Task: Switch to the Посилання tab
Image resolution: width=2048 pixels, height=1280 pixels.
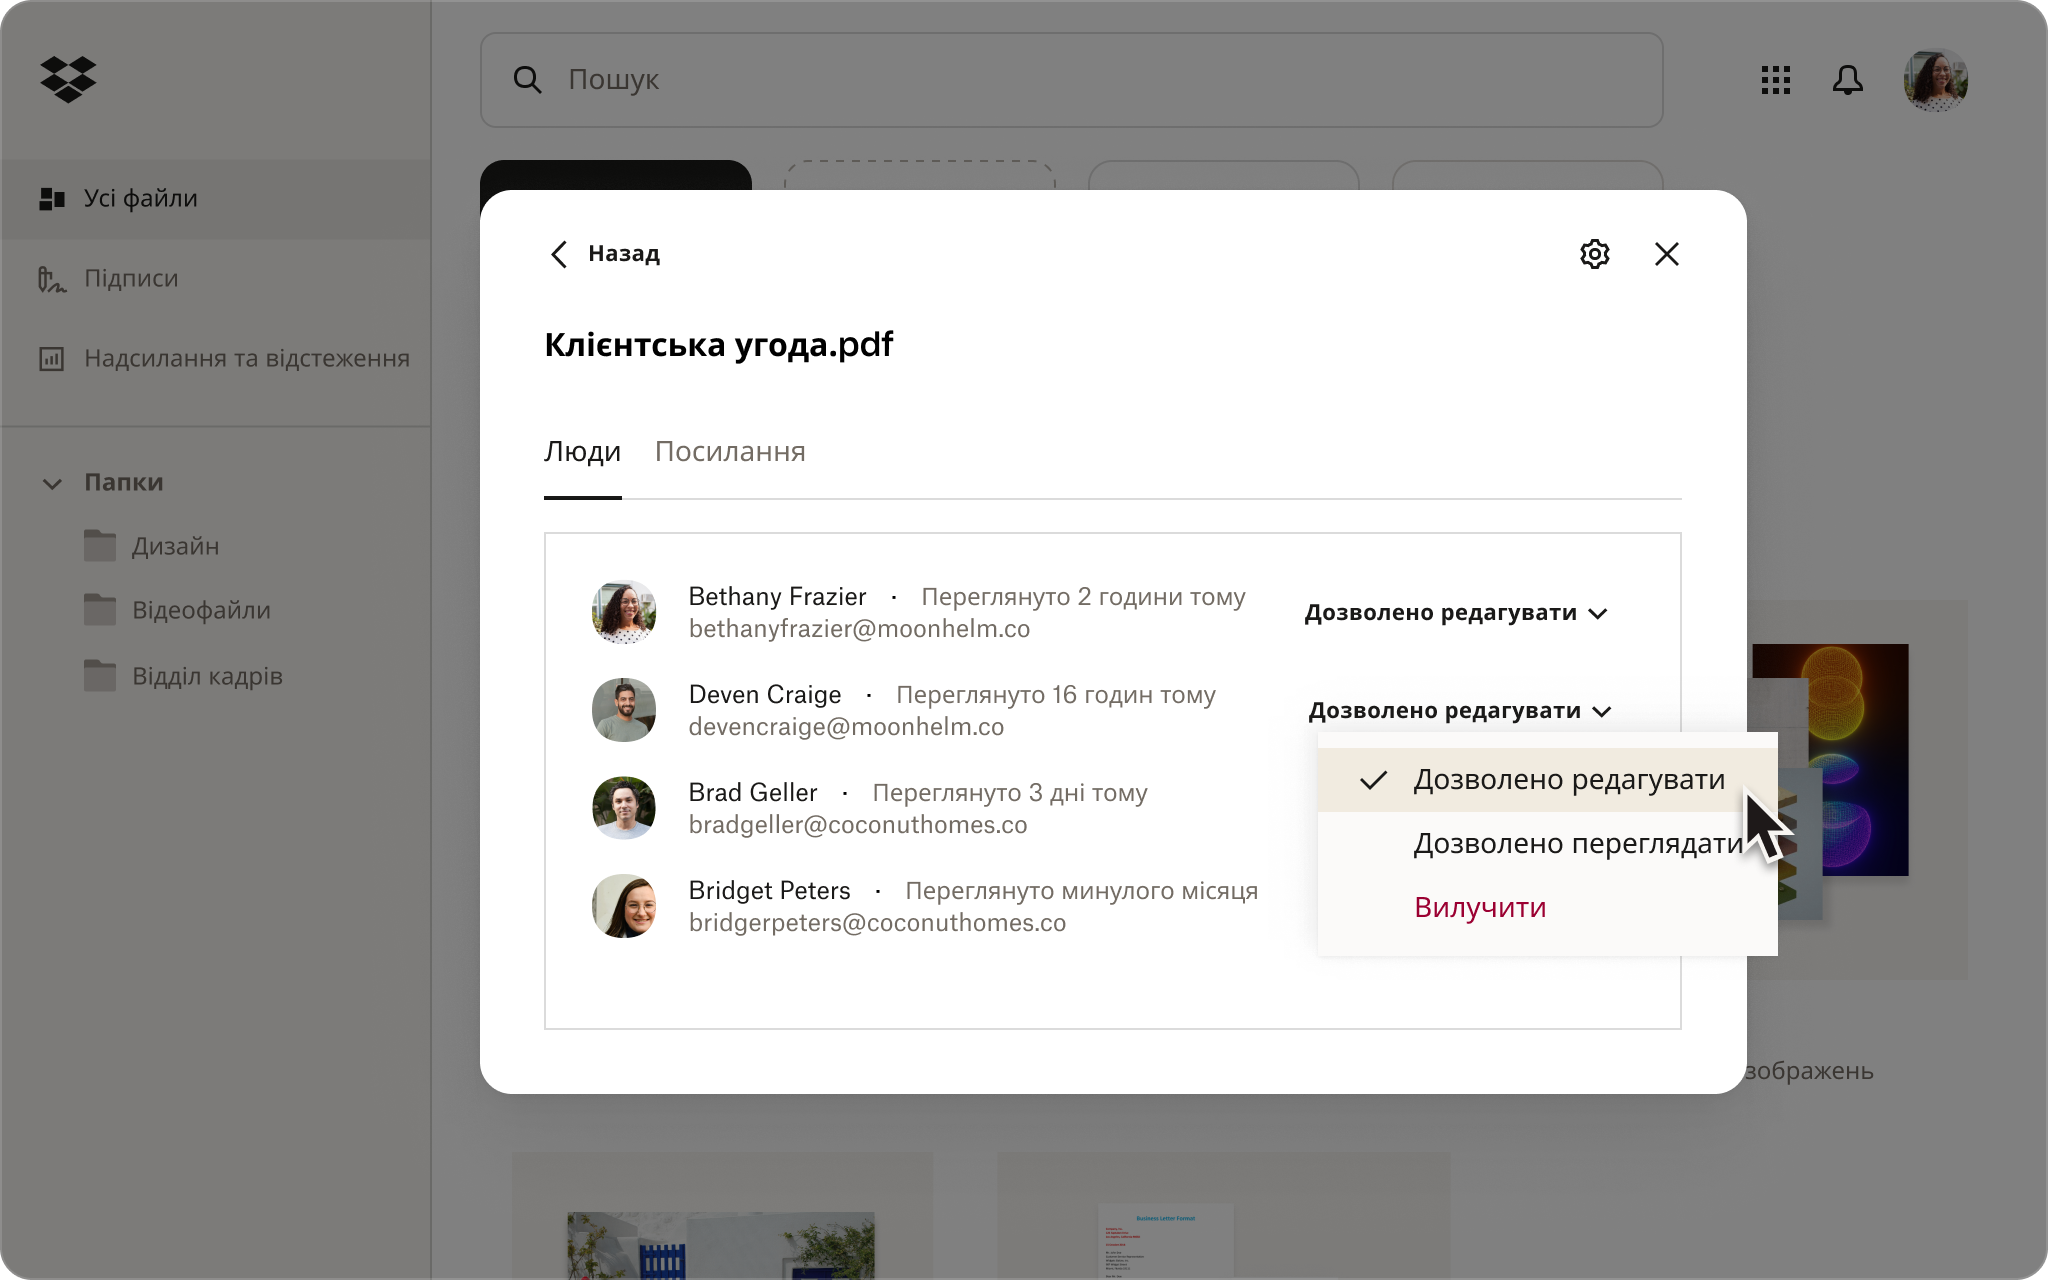Action: (x=730, y=452)
